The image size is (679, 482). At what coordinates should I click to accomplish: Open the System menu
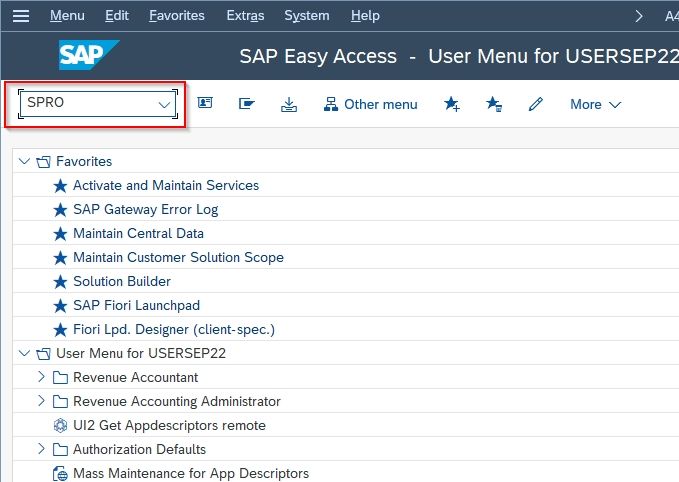pos(307,16)
